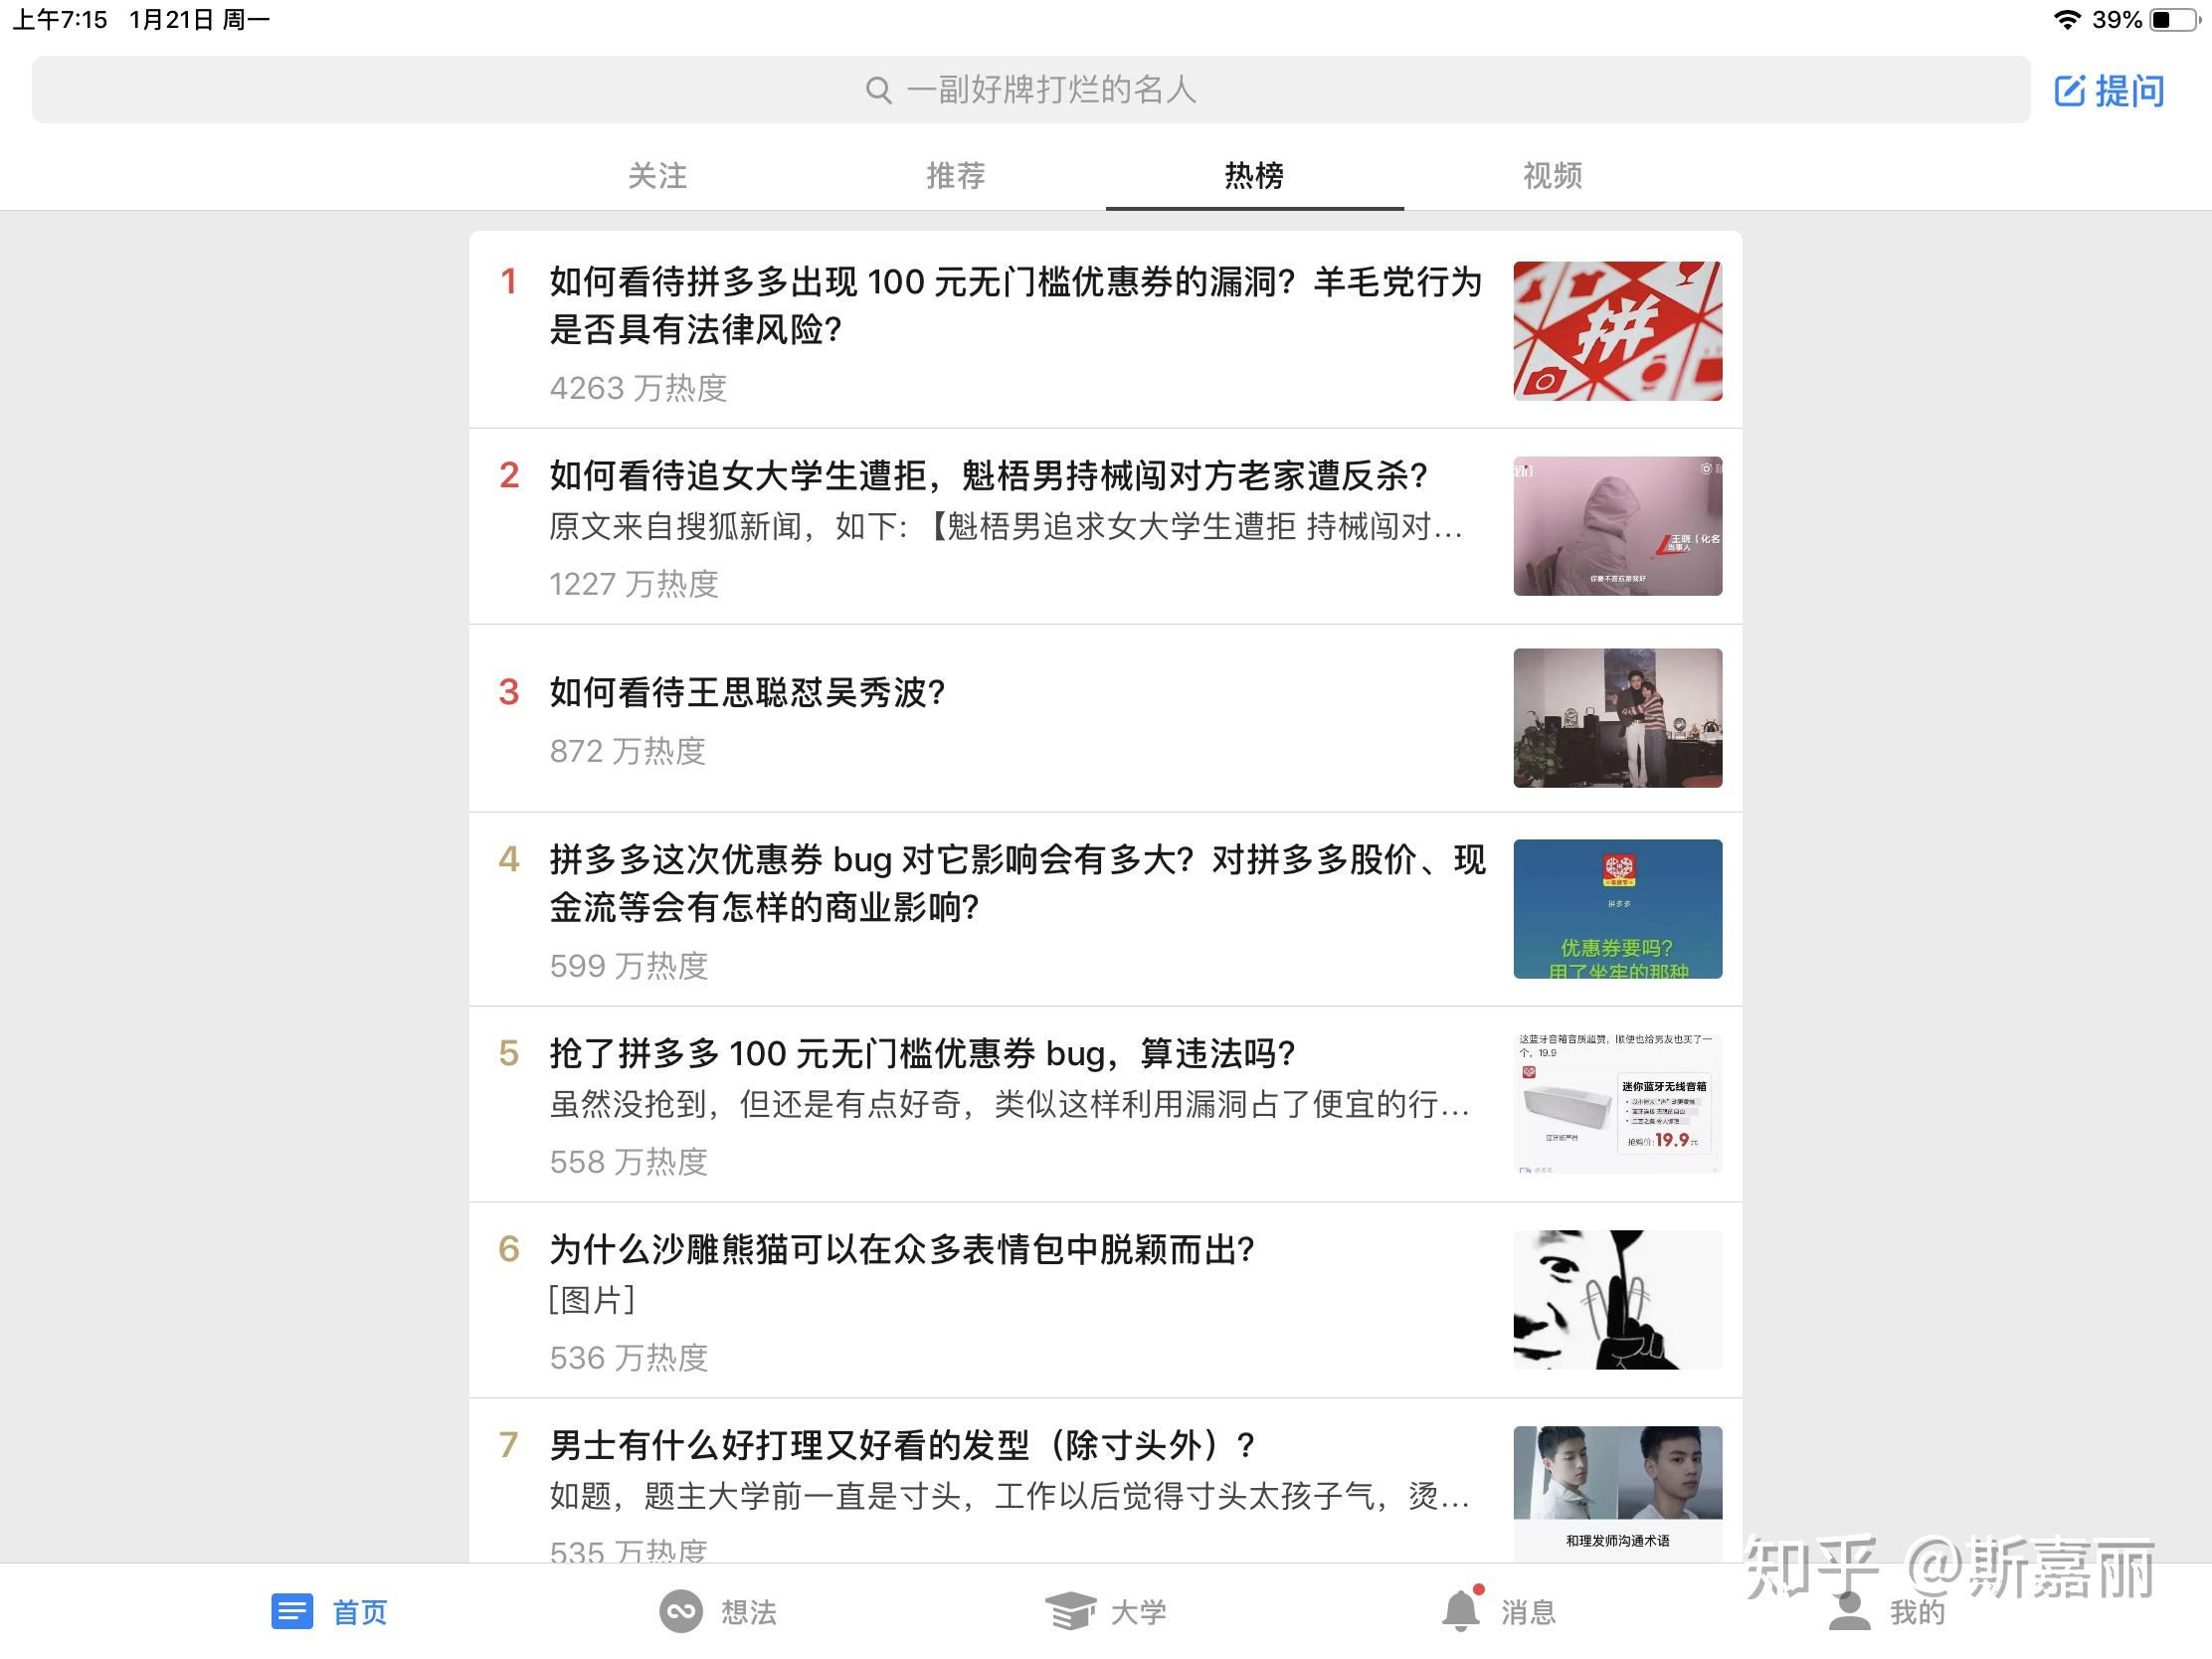
Task: Tap the panda meme thumbnail
Action: point(1617,1299)
